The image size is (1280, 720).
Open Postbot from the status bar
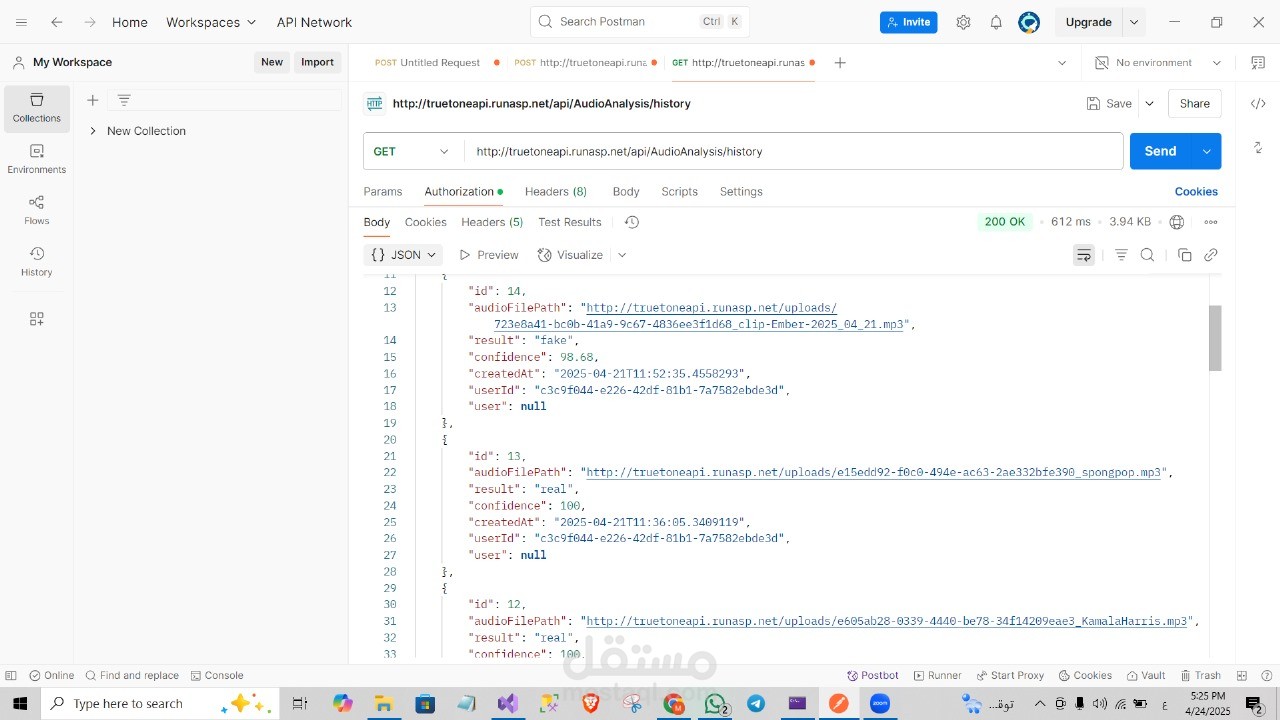click(x=872, y=676)
